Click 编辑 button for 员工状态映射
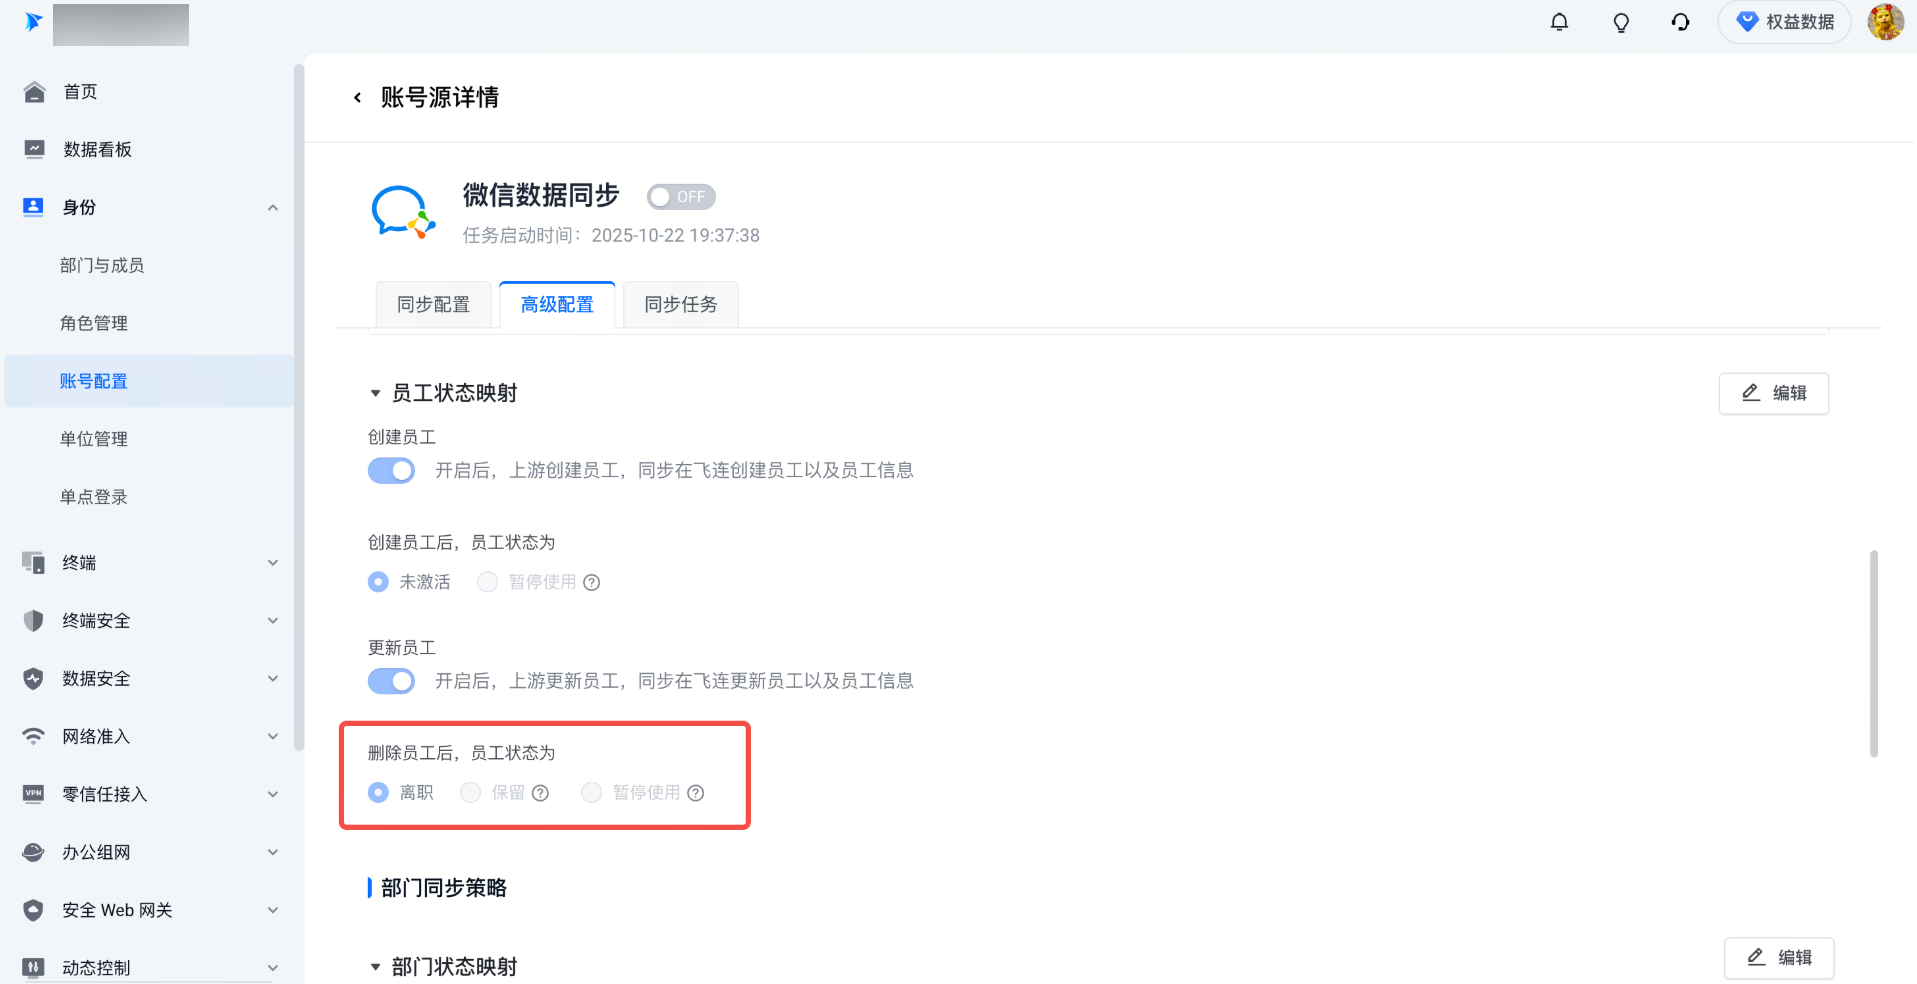Viewport: 1917px width, 984px height. (1774, 394)
